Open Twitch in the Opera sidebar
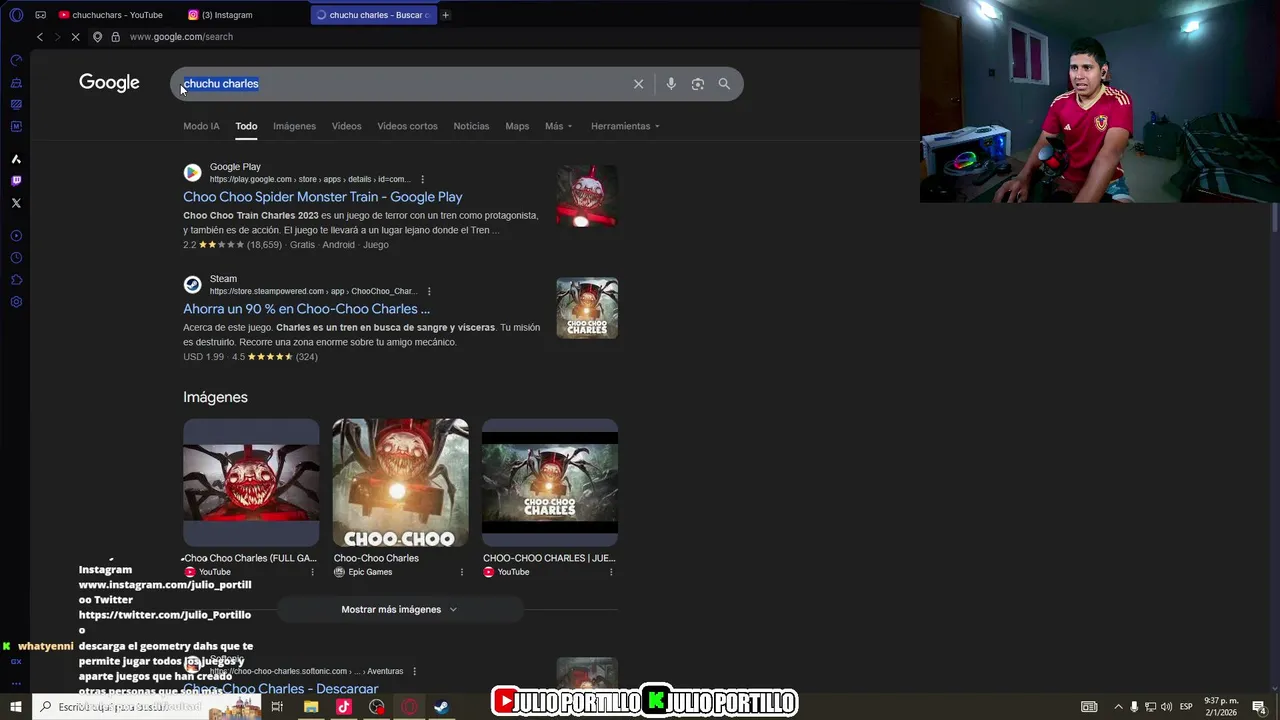Screen dimensions: 1280x720 [16, 181]
